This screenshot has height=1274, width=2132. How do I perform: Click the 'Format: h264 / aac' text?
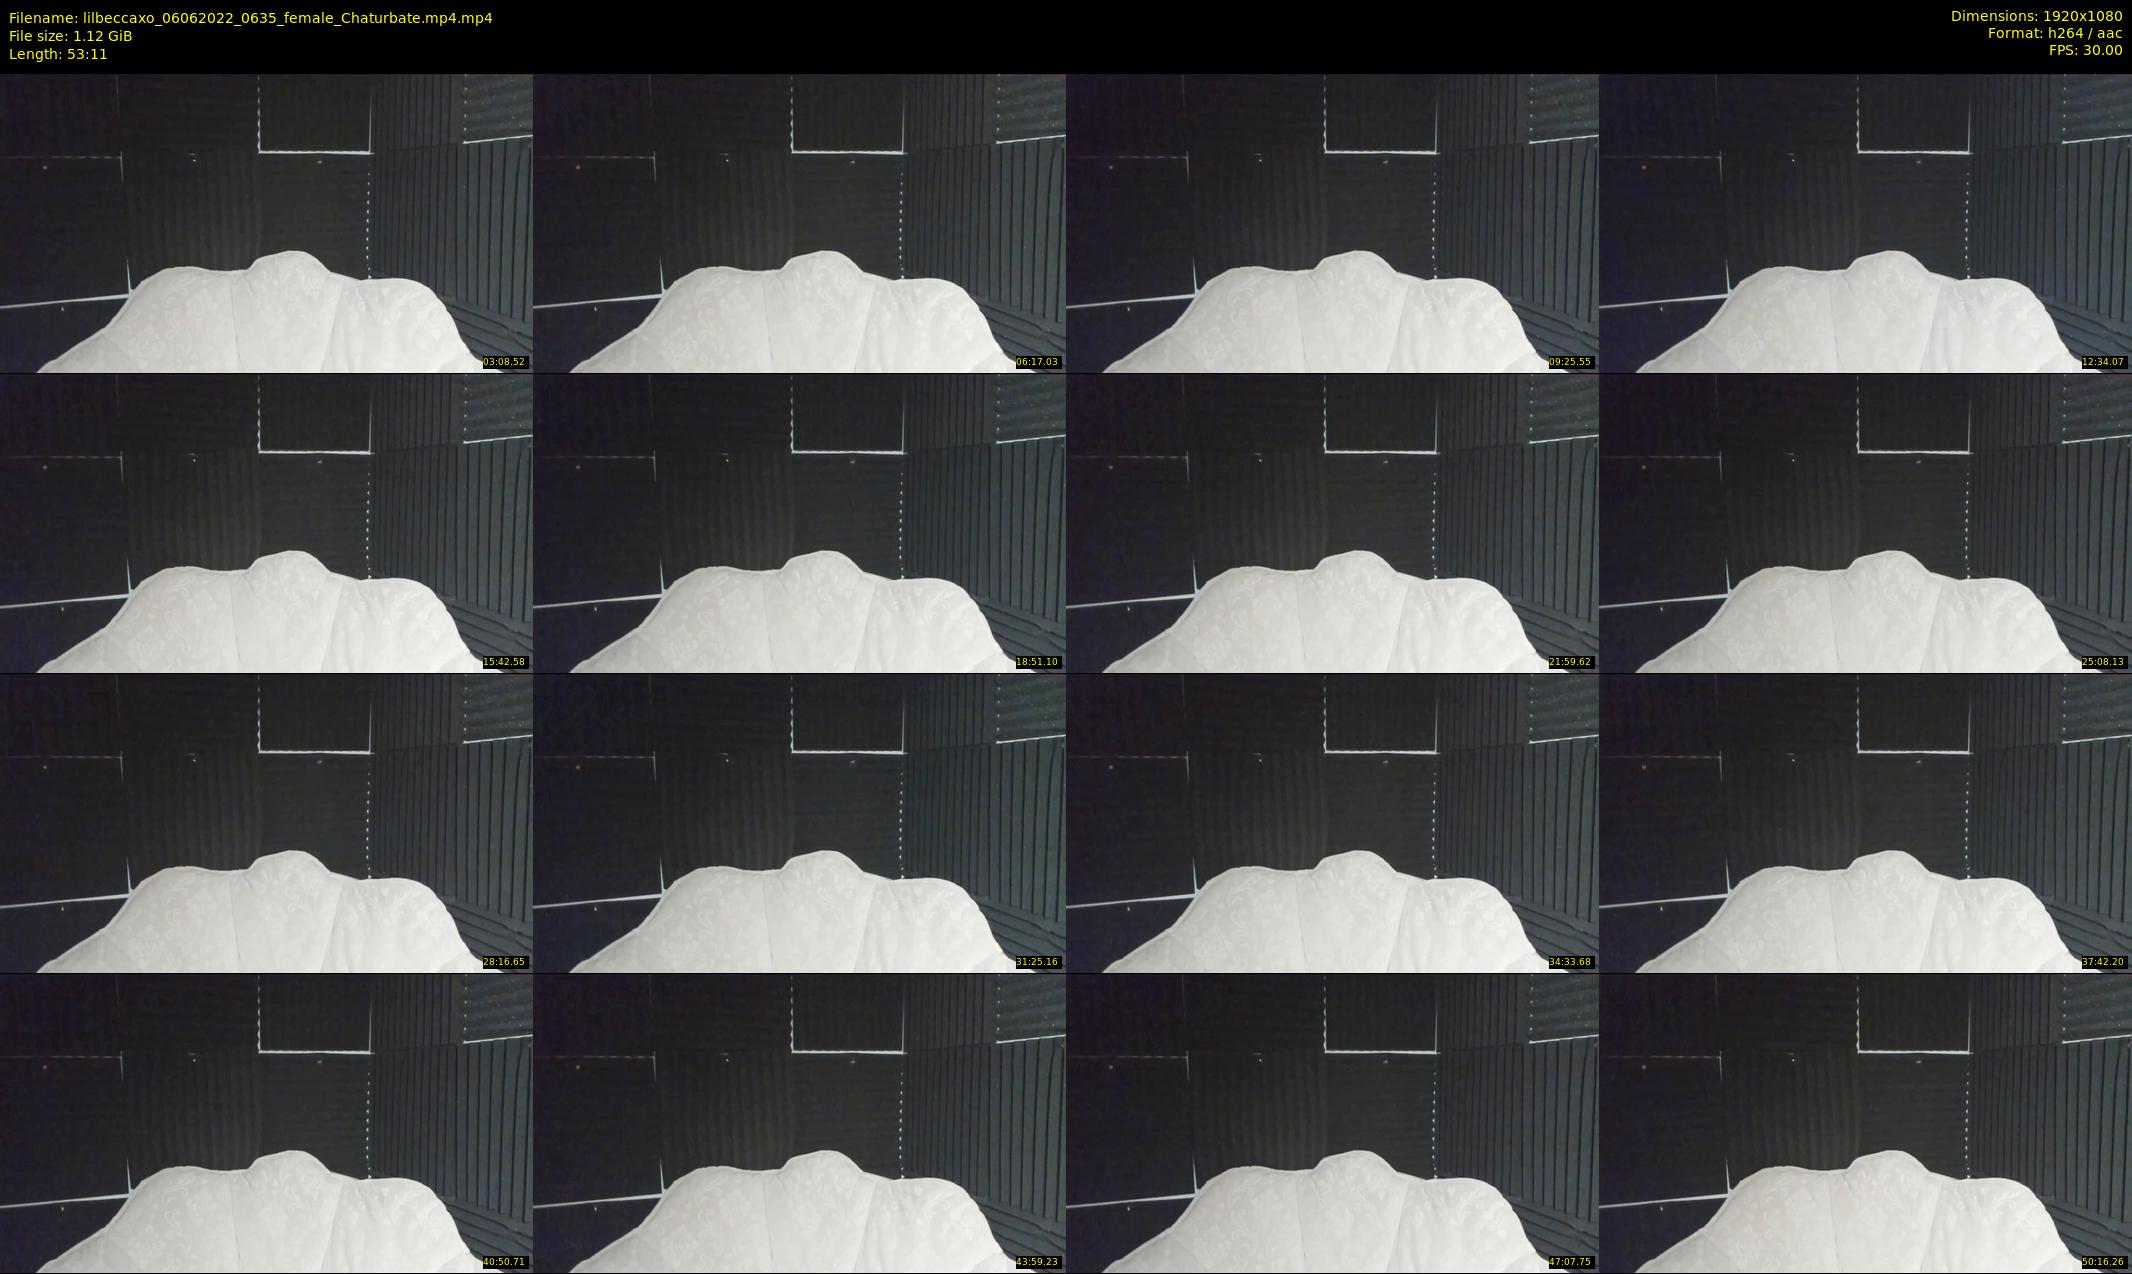(2055, 33)
